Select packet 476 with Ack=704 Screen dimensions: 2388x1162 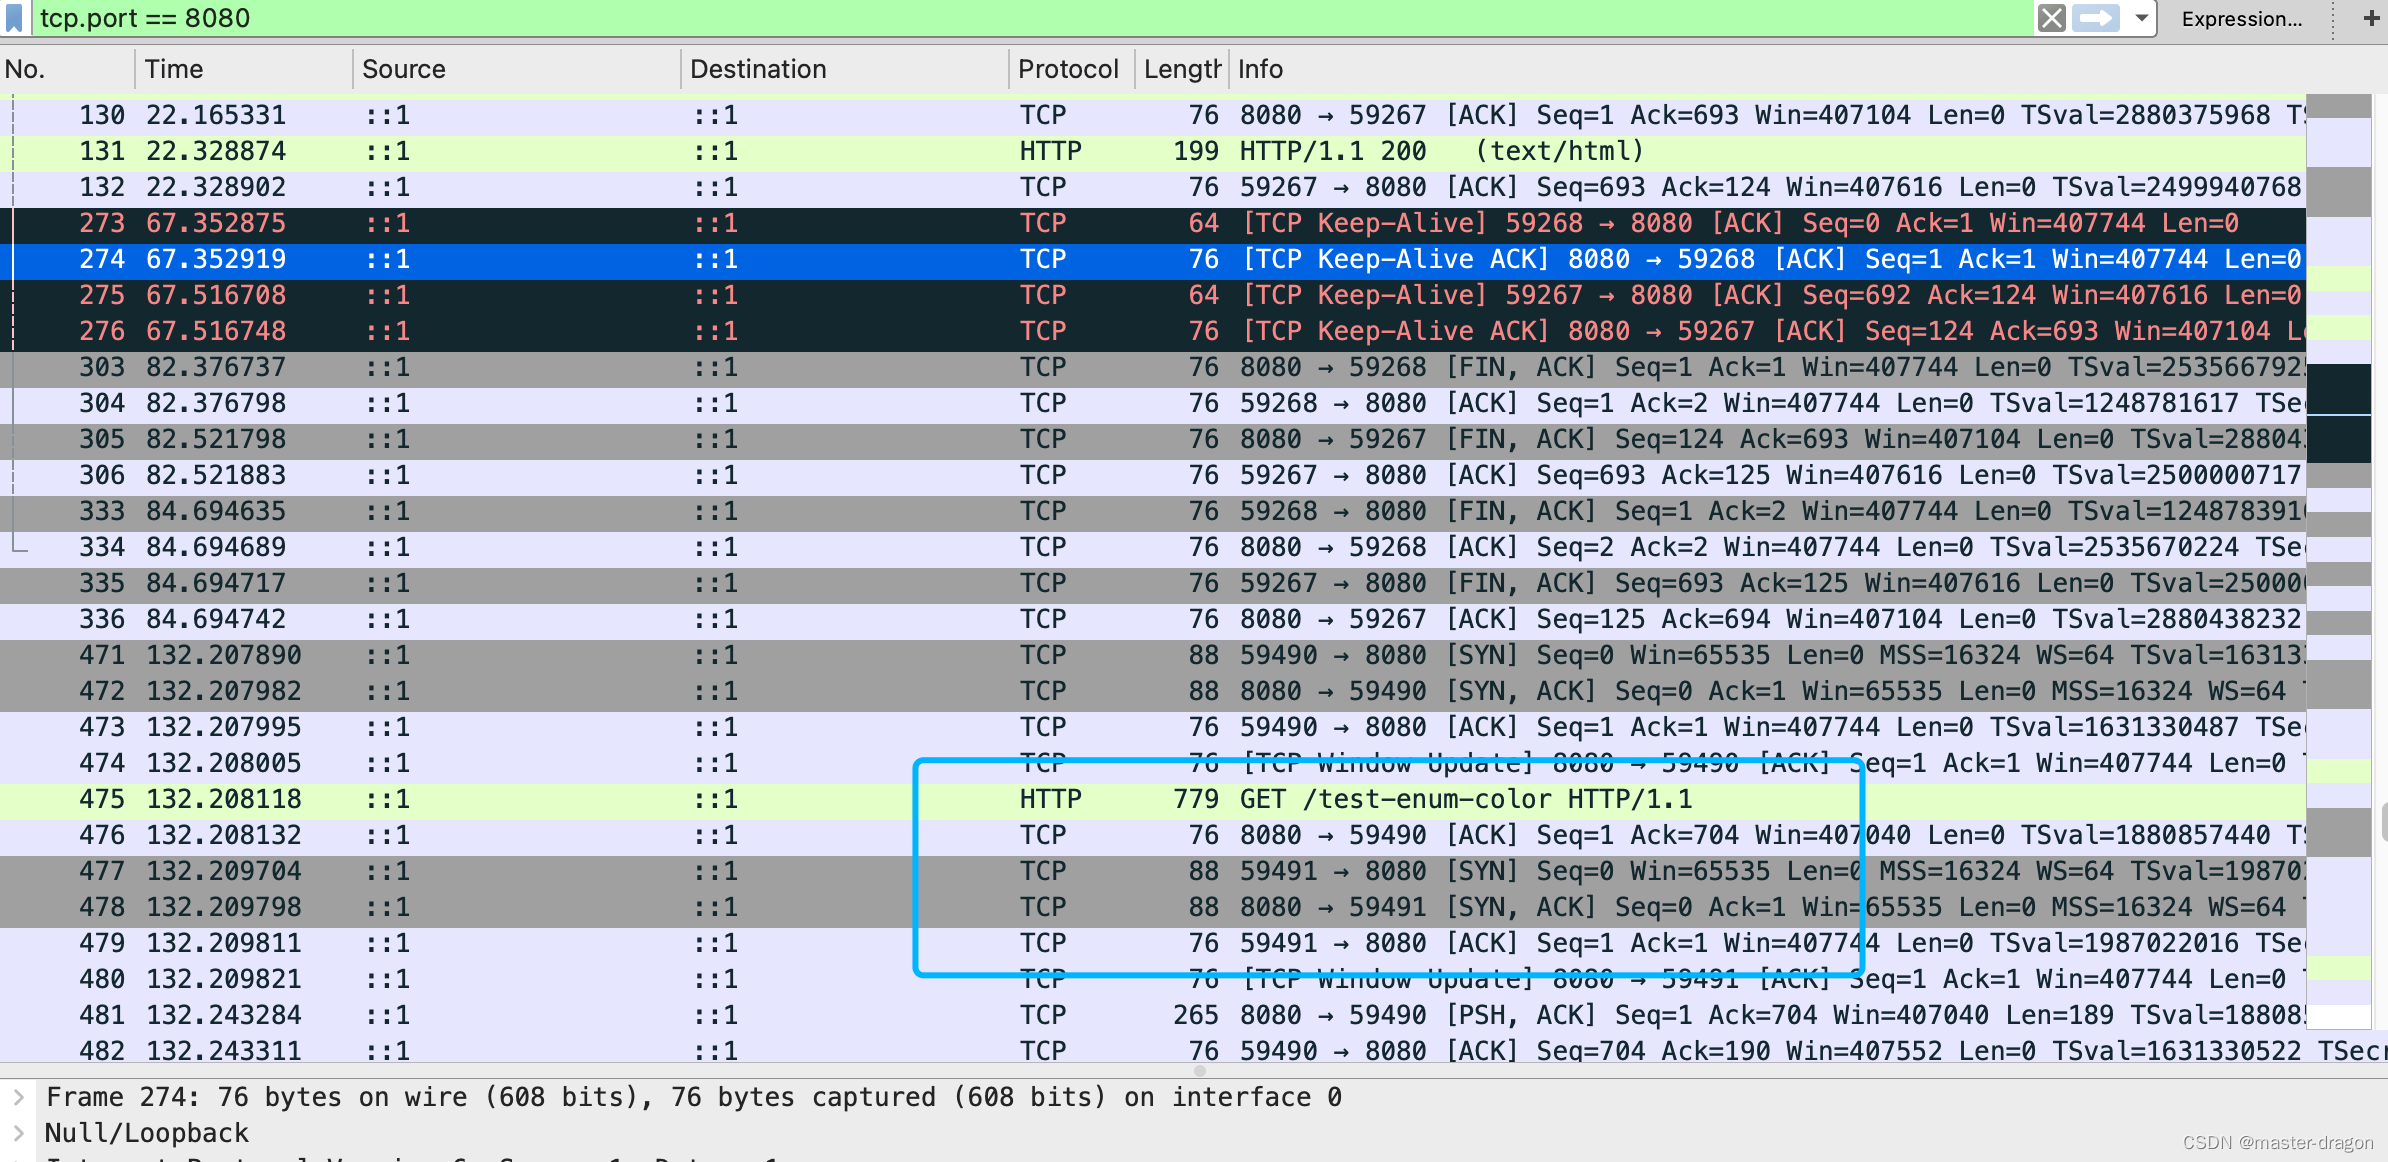click(x=1152, y=835)
